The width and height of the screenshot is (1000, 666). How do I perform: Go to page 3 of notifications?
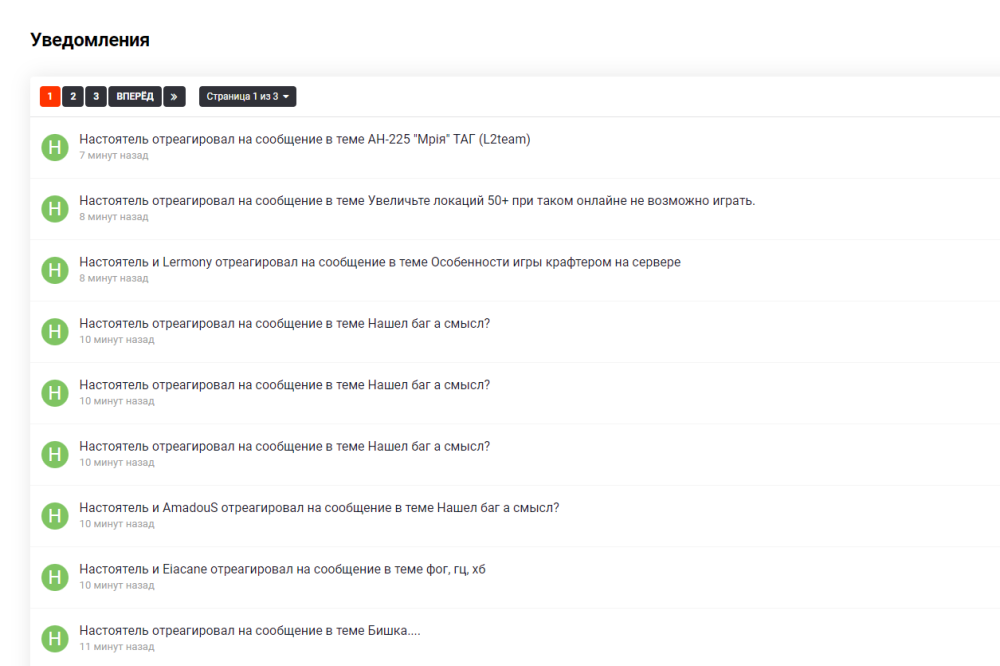tap(95, 96)
